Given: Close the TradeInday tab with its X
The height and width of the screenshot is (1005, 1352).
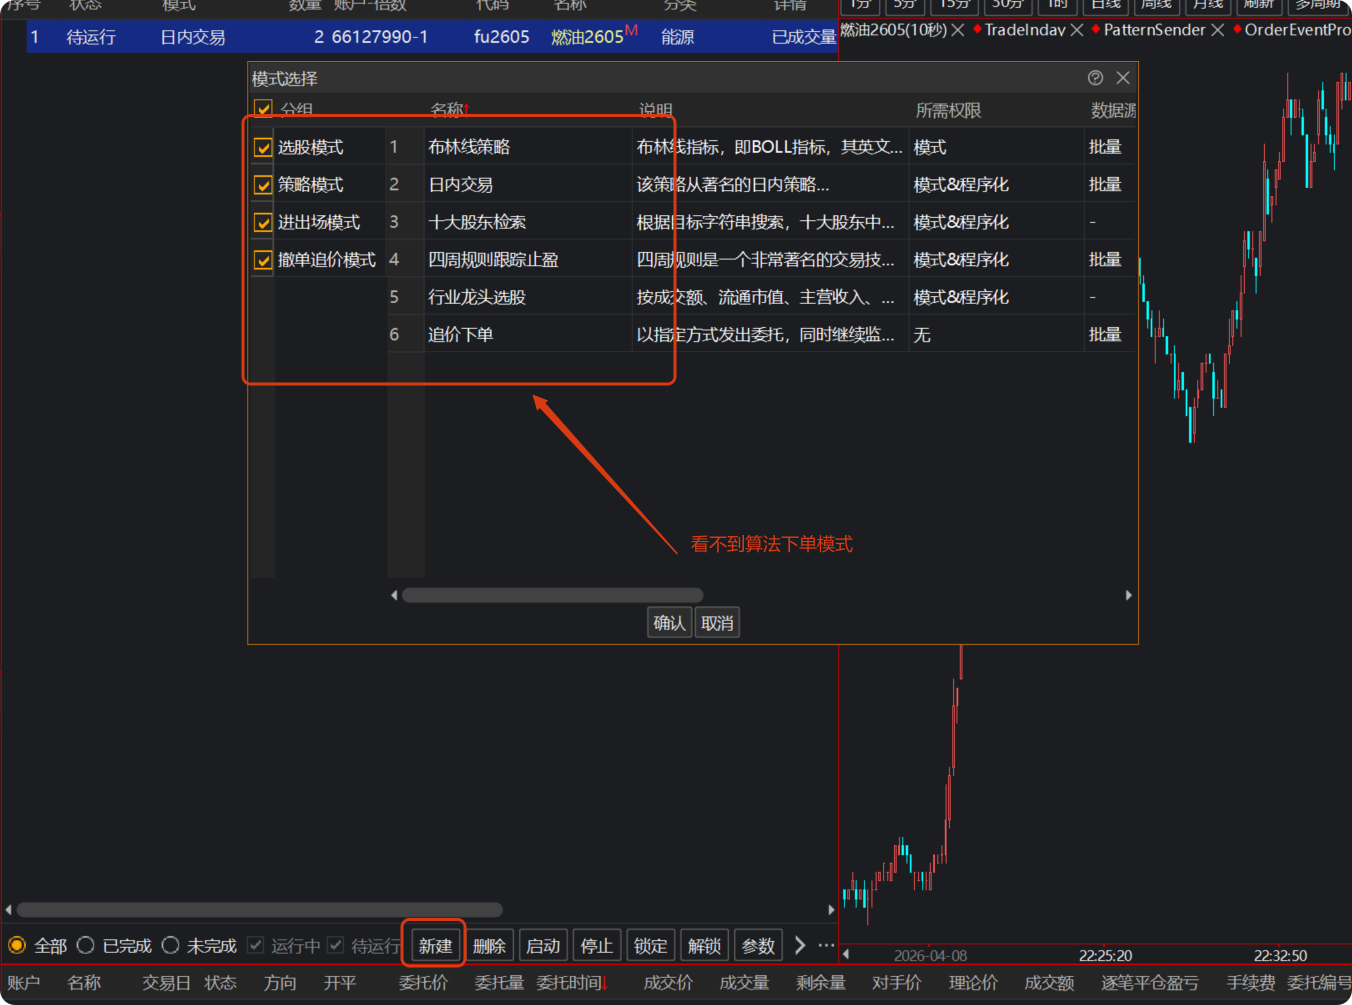Looking at the screenshot, I should [x=1077, y=30].
